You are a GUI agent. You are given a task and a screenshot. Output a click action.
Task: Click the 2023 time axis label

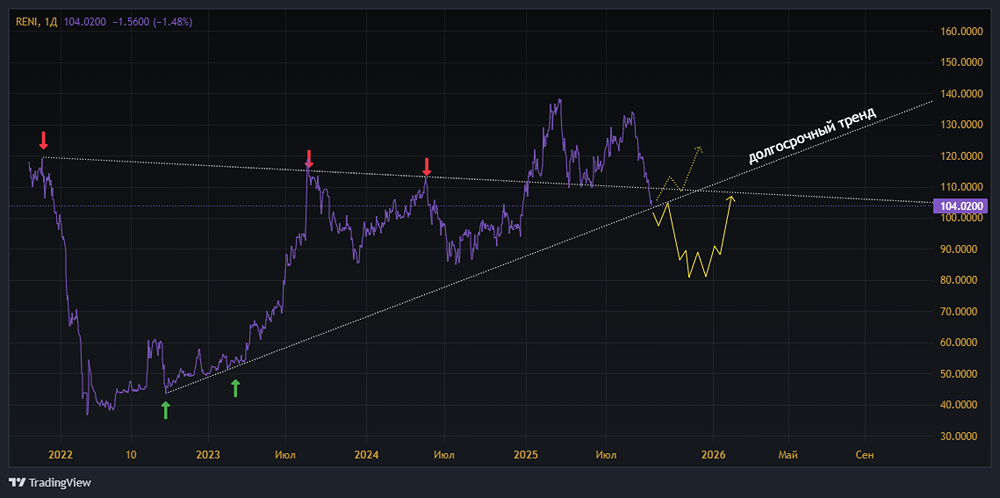point(208,455)
